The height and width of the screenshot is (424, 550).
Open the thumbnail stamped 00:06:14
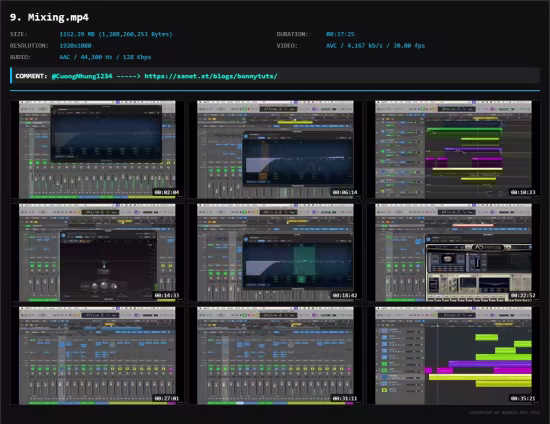coord(275,150)
